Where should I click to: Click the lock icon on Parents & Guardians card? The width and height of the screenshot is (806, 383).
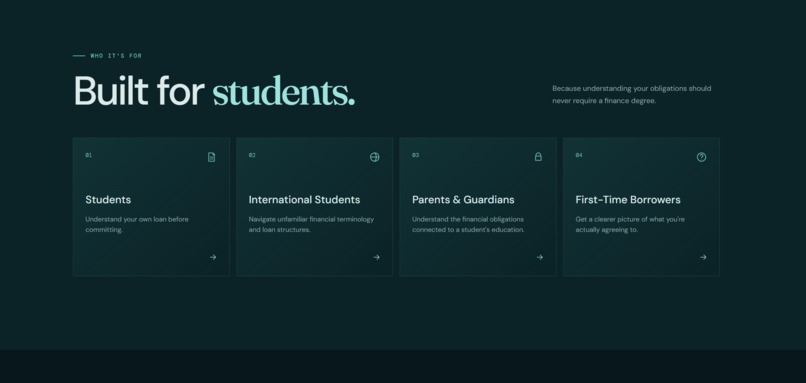coord(538,157)
